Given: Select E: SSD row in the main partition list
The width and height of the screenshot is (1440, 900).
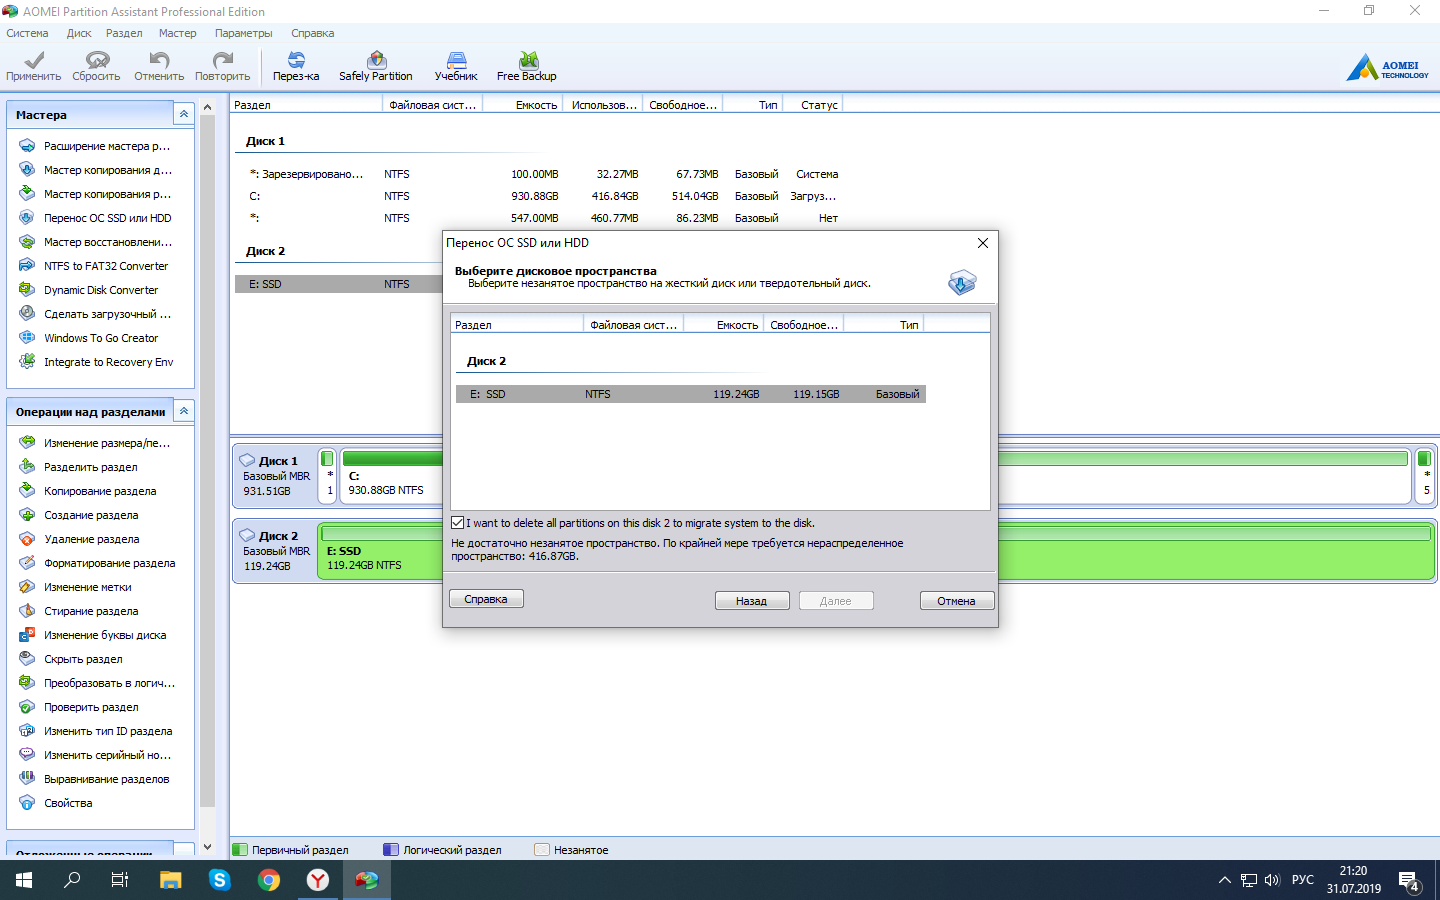Looking at the screenshot, I should pyautogui.click(x=339, y=284).
